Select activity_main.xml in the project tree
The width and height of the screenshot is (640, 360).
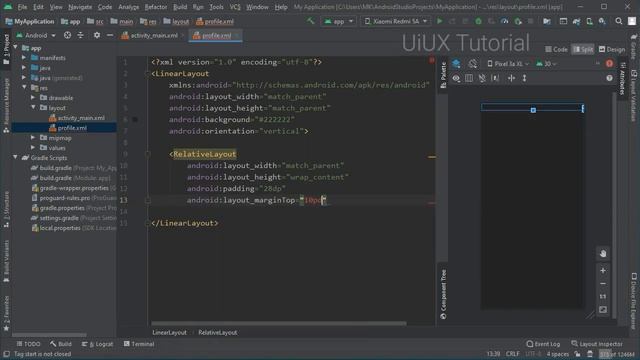tap(76, 118)
